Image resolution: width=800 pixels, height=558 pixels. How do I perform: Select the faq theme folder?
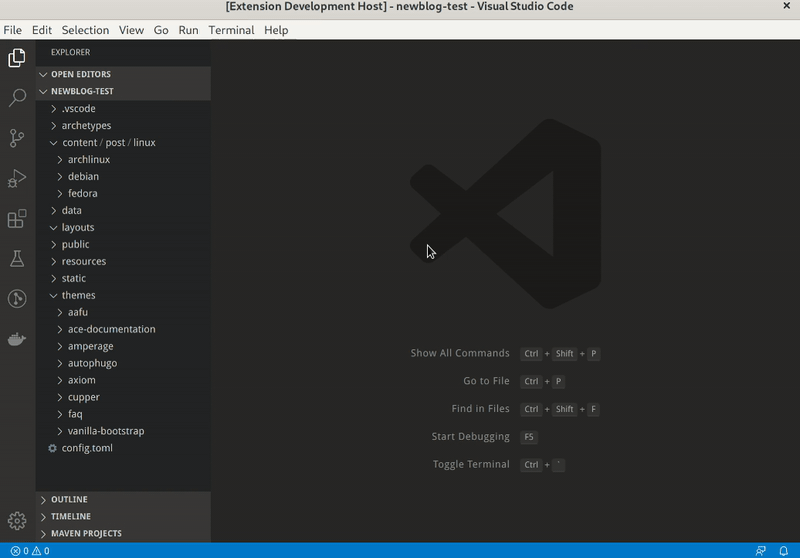point(123,414)
